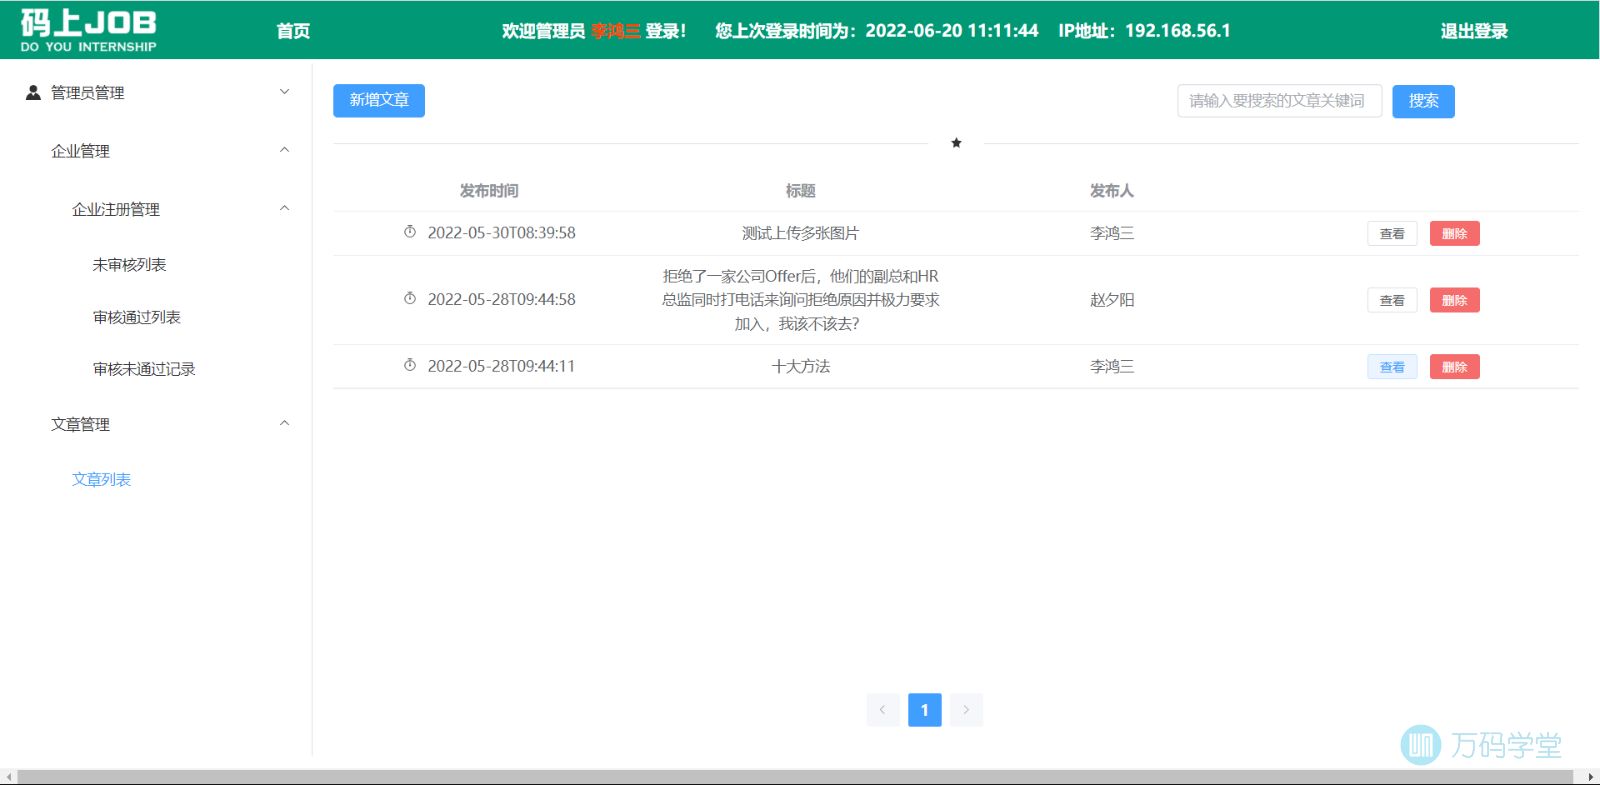View the 十大方法 article
This screenshot has height=785, width=1600.
pyautogui.click(x=1392, y=367)
